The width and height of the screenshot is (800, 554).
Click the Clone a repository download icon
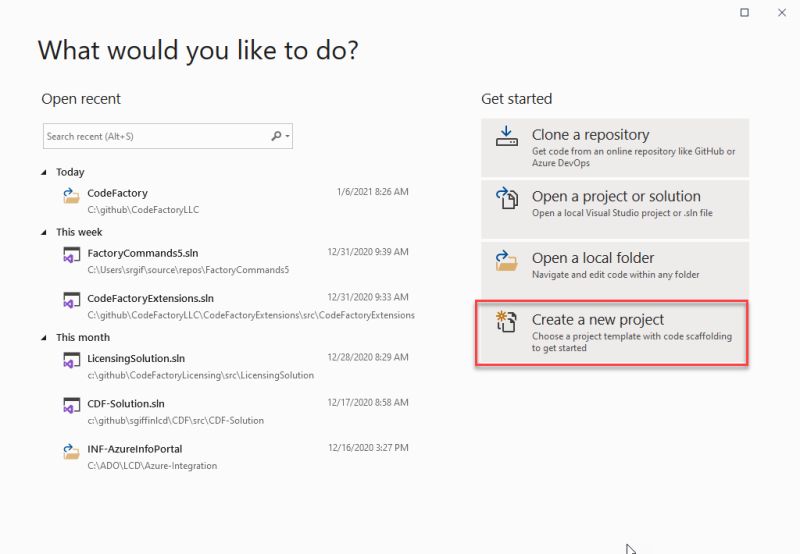click(x=507, y=136)
